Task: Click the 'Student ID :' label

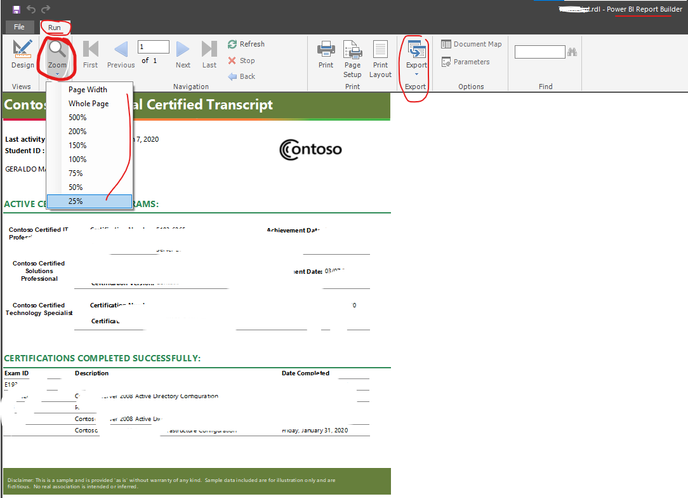Action: 25,150
